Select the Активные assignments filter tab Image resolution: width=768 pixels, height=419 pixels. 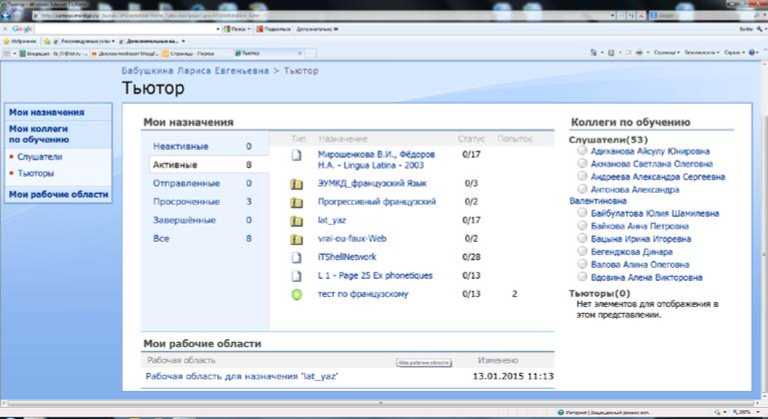pos(175,165)
